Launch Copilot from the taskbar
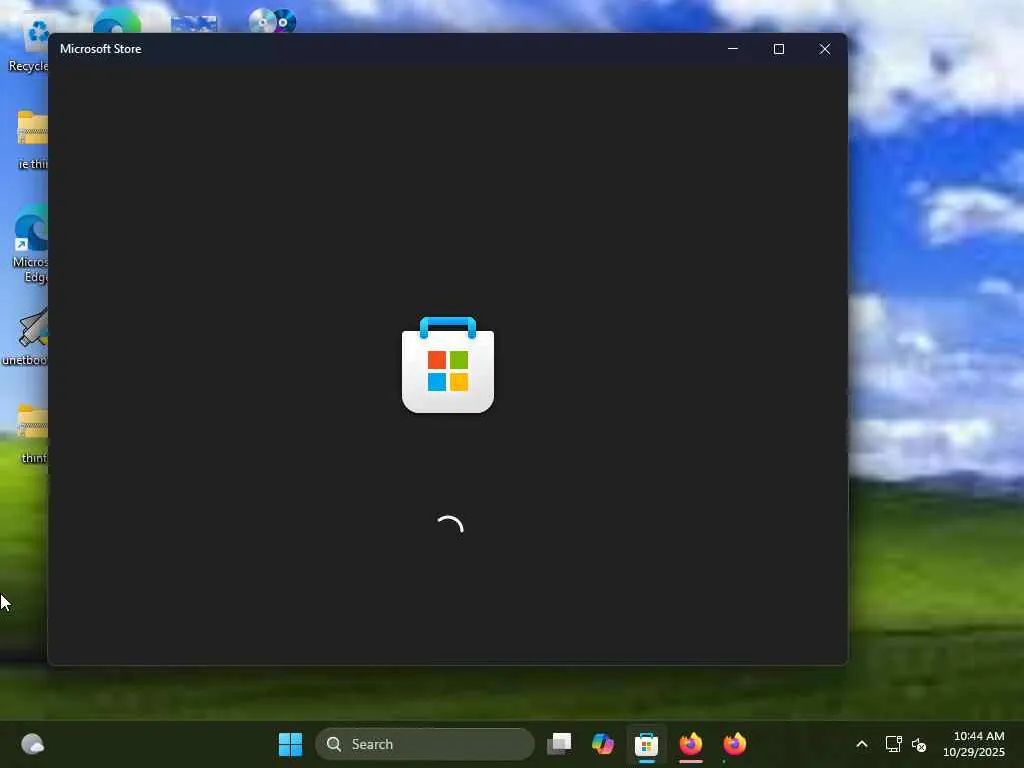This screenshot has width=1024, height=768. [602, 744]
